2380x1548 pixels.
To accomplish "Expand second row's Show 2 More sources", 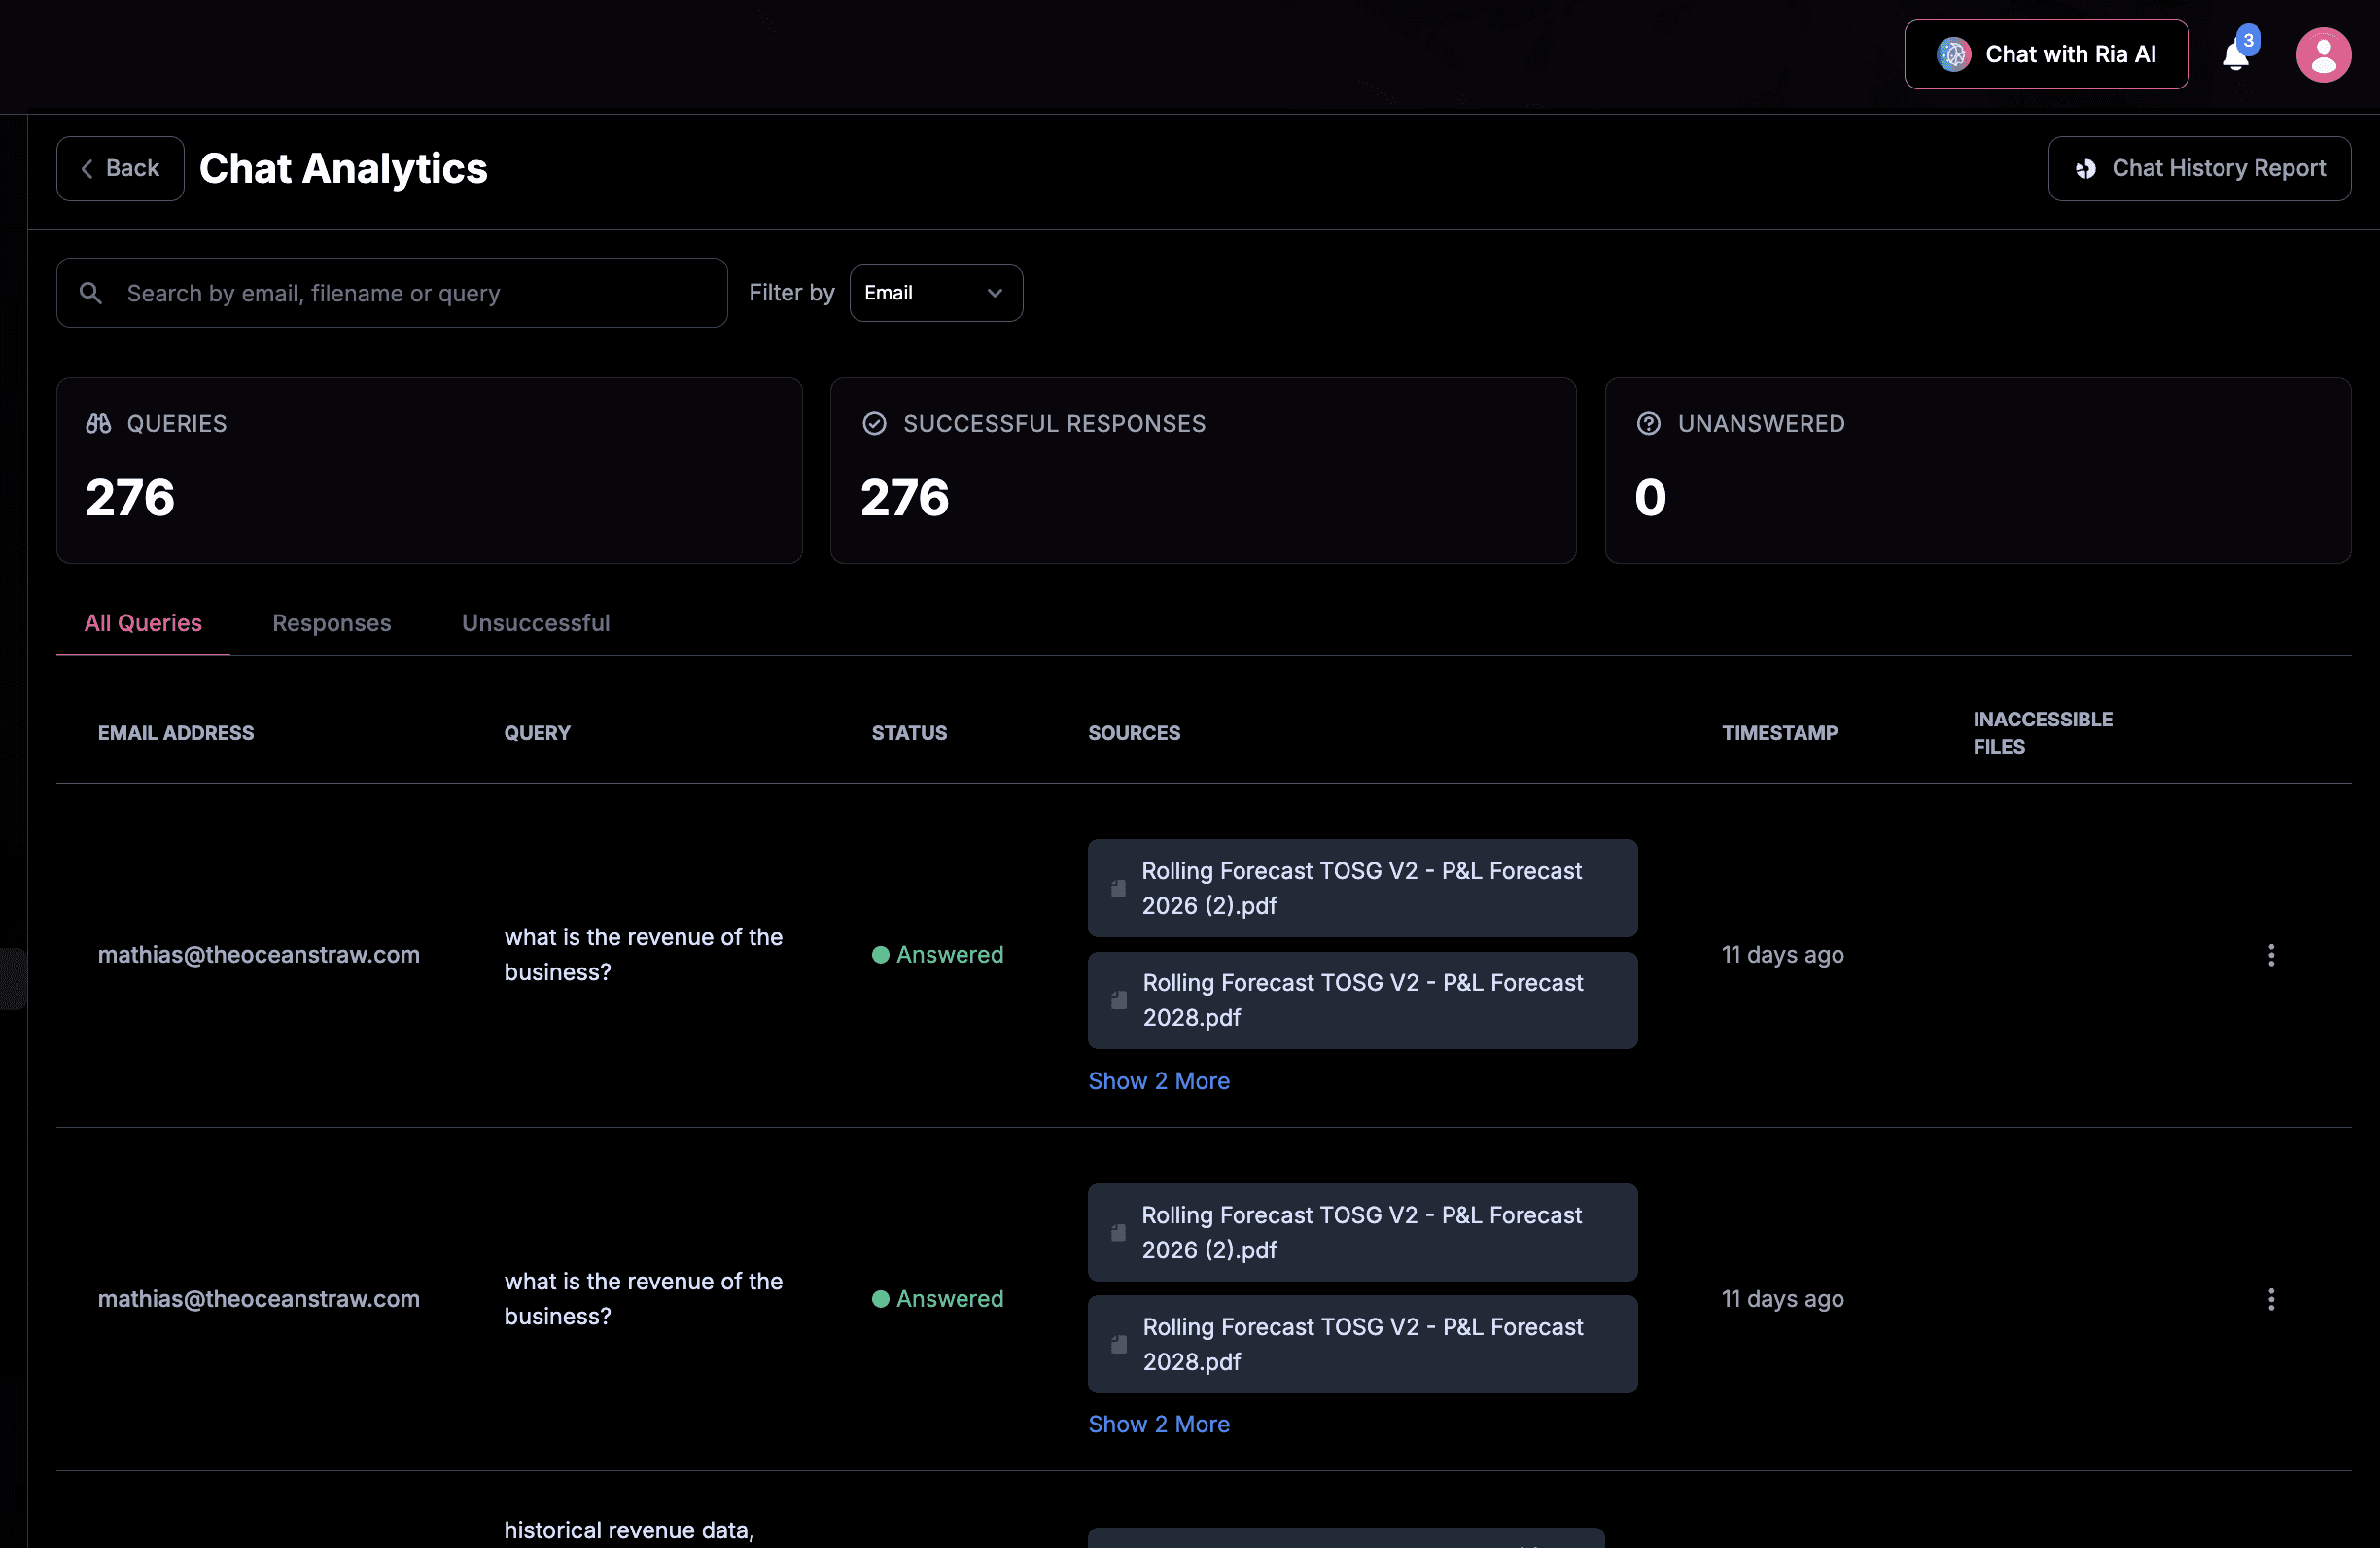I will click(1158, 1424).
